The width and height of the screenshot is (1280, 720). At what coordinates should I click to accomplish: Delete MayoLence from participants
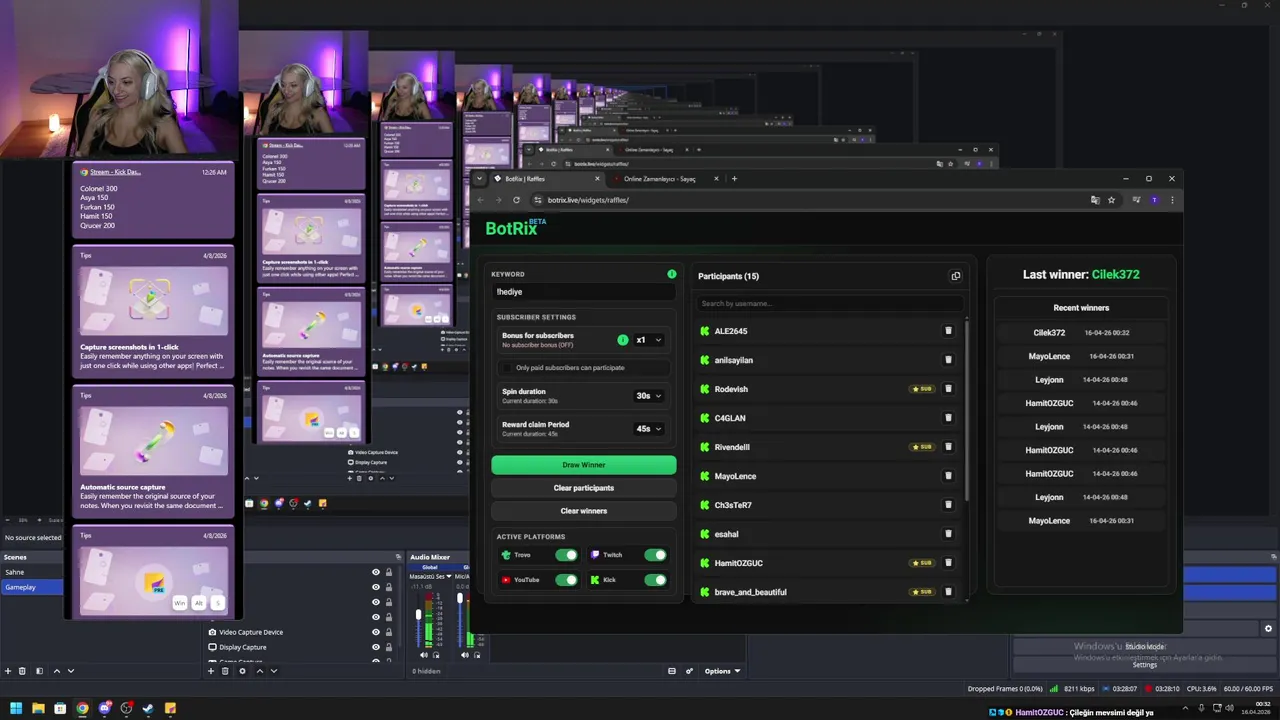[x=948, y=476]
